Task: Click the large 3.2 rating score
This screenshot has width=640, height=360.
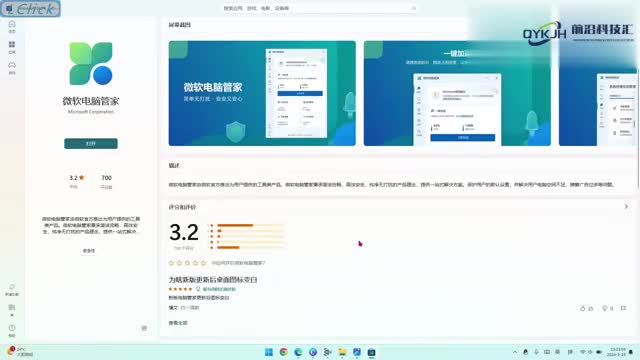Action: coord(184,232)
